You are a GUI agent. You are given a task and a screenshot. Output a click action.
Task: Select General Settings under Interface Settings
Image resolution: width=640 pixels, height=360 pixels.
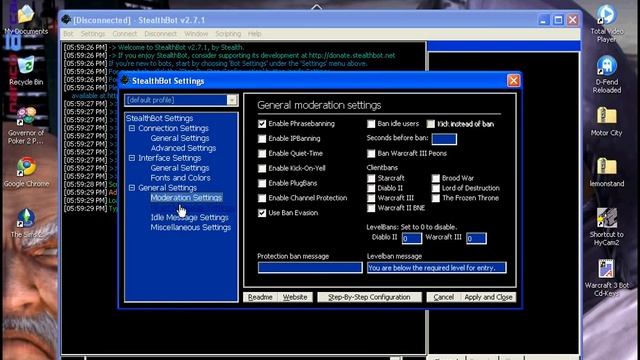(x=180, y=168)
